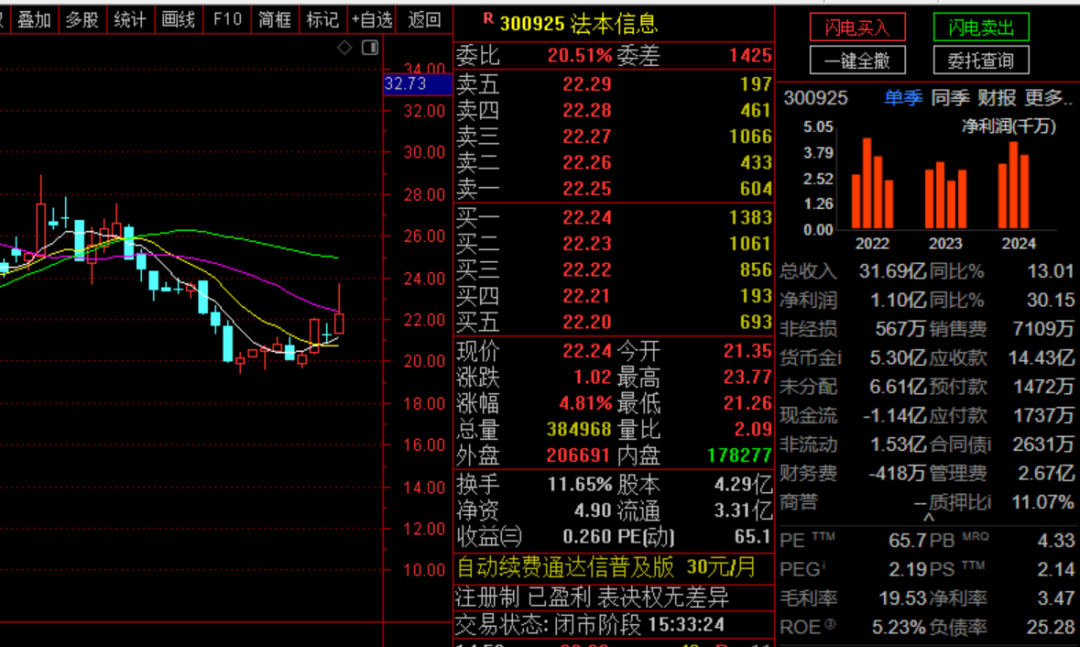This screenshot has height=647, width=1080.
Task: Click the 一键全撤 cancel-all button
Action: click(858, 61)
